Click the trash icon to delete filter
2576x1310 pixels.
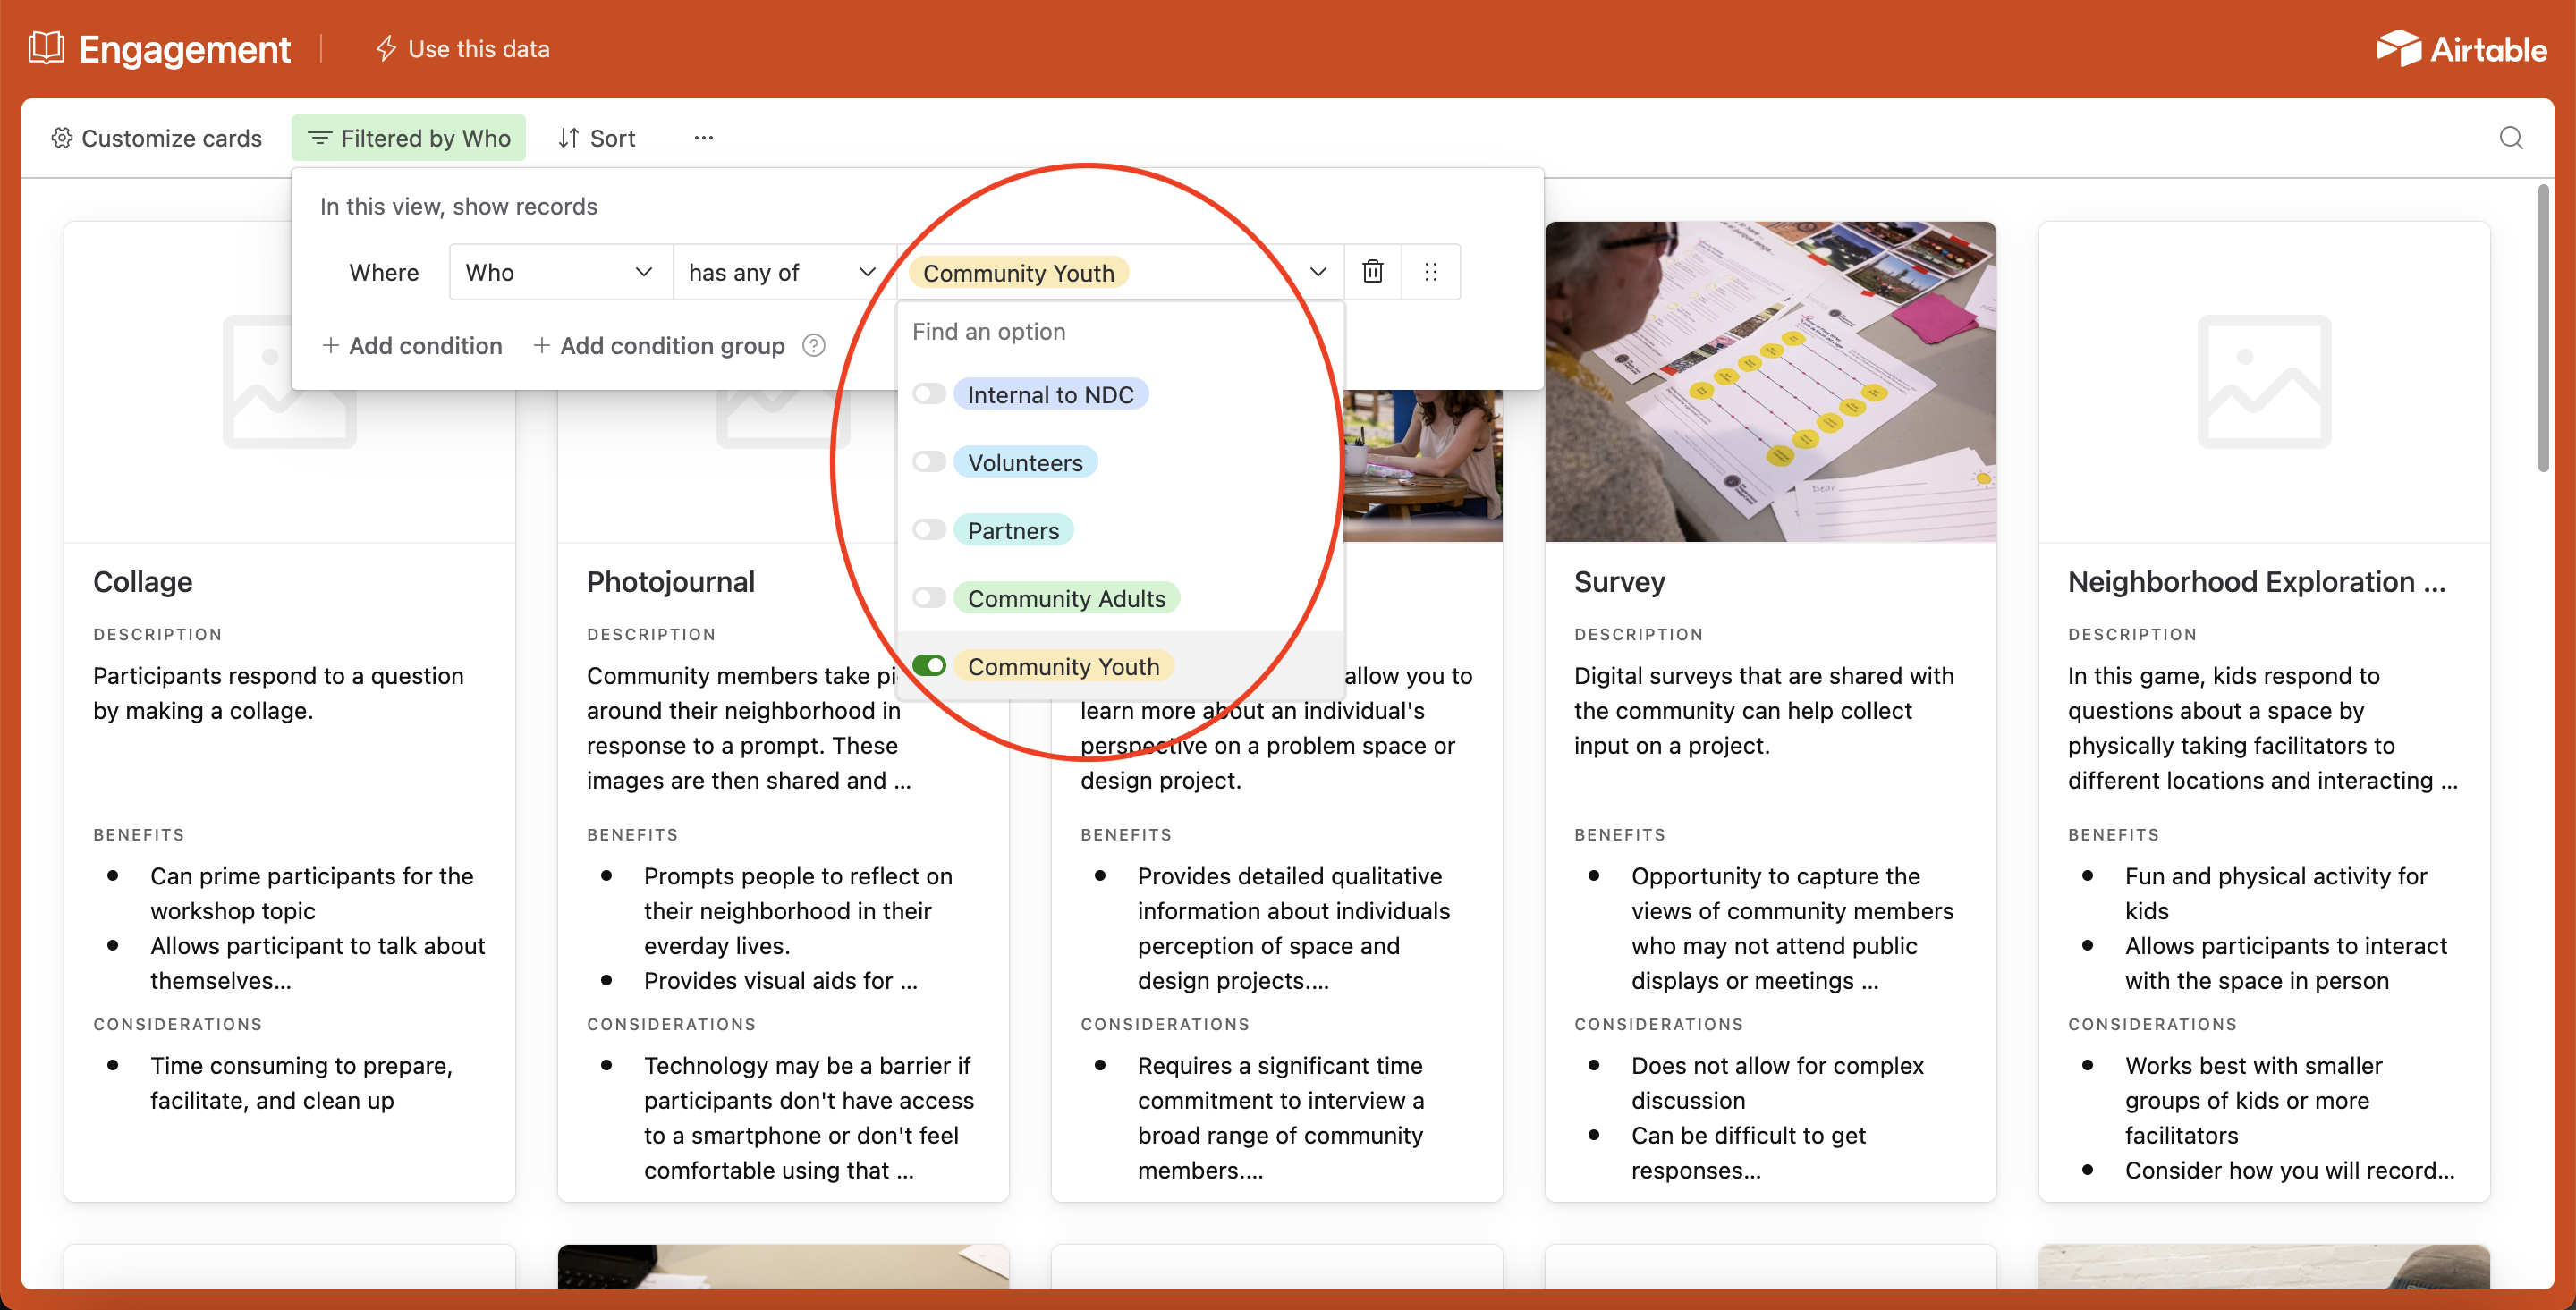coord(1372,272)
